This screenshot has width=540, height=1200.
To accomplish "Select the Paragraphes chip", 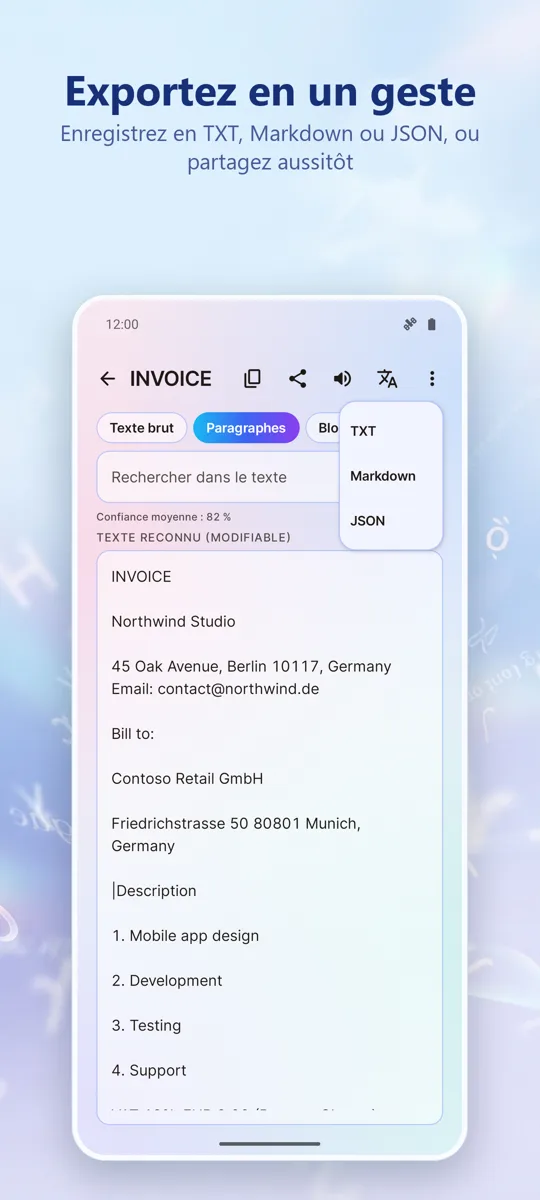I will point(246,428).
